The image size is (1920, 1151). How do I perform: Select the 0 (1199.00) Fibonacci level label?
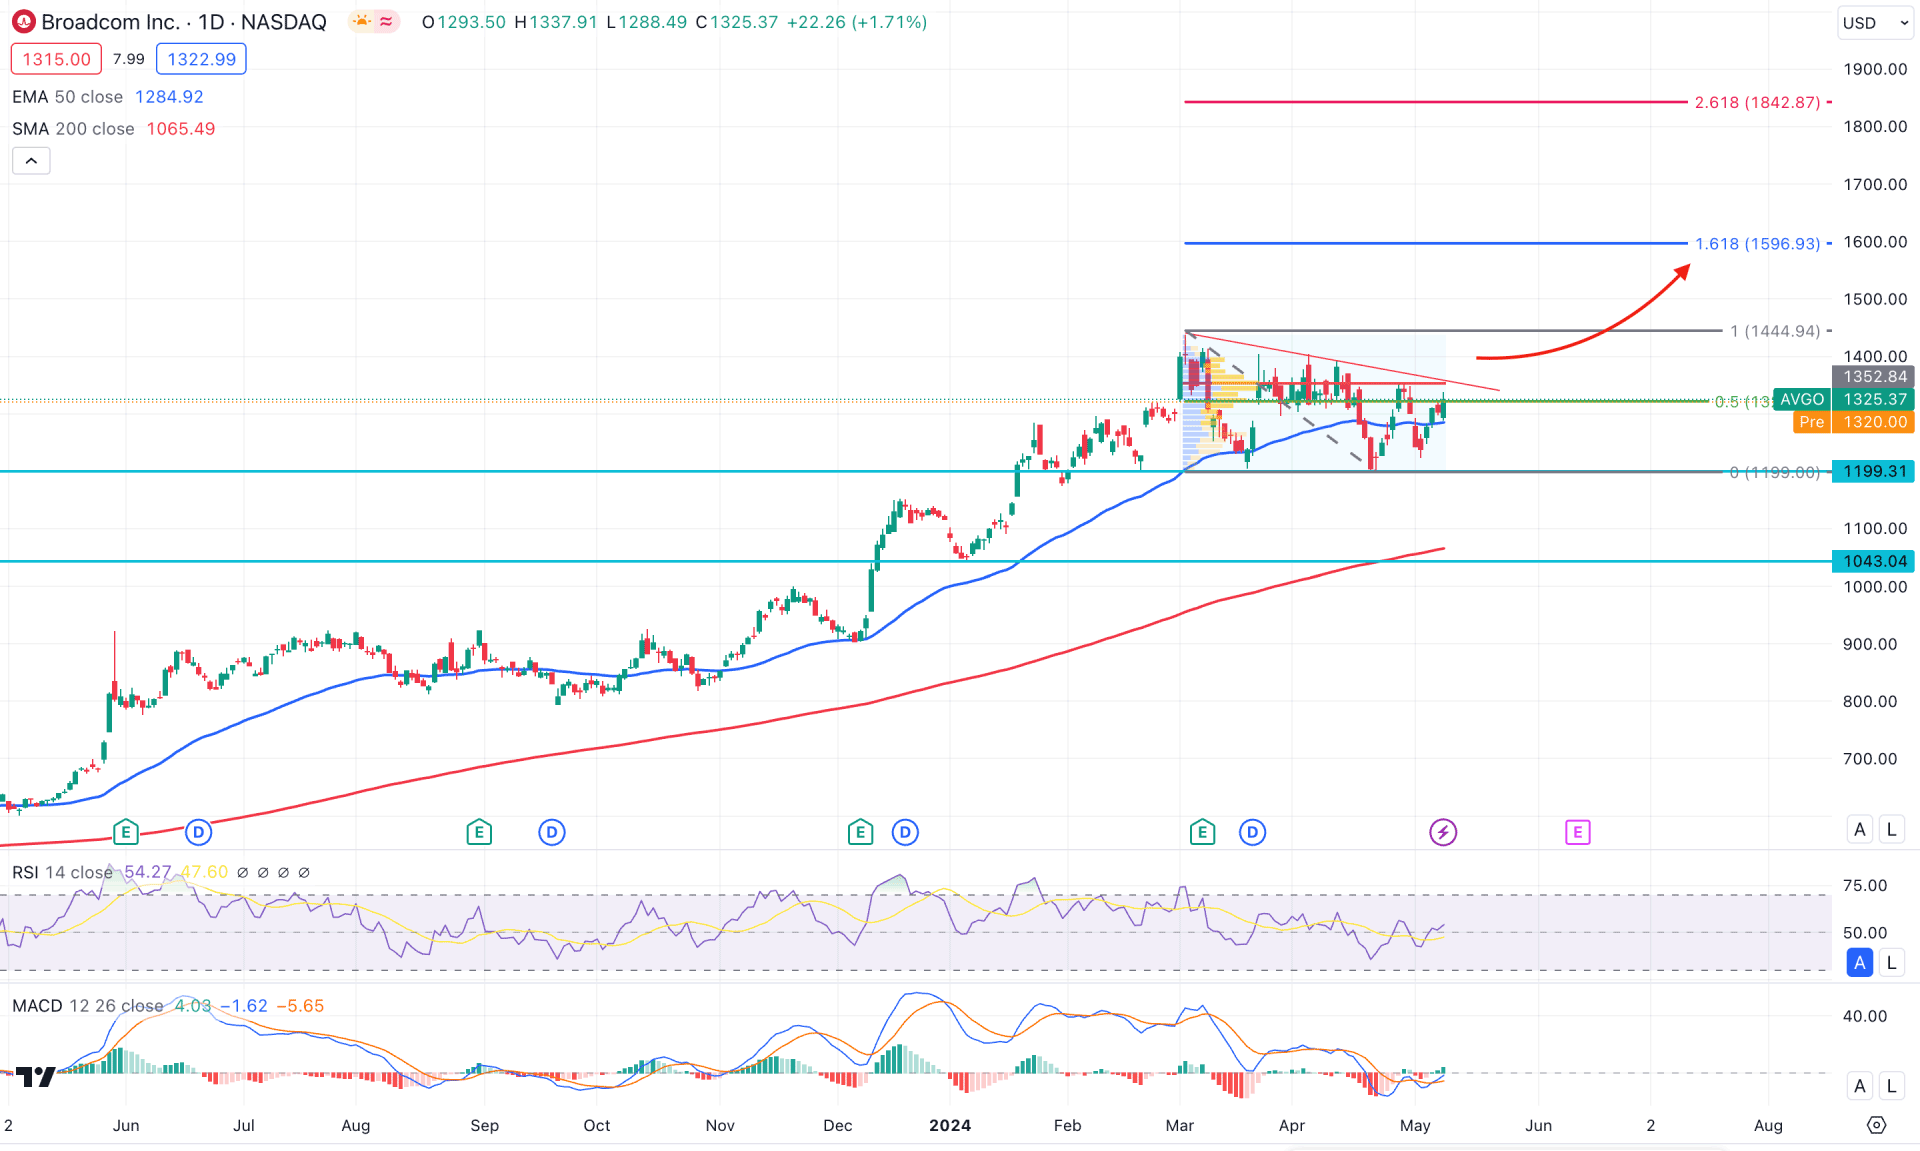(x=1775, y=472)
